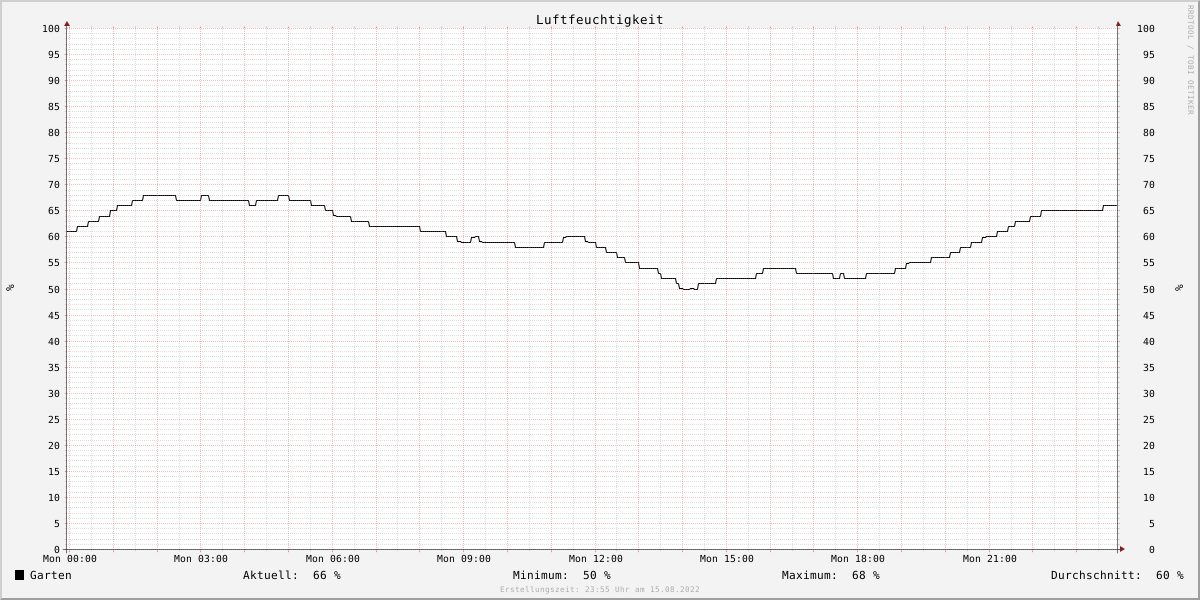Click the Mon 21:00 time axis label
The width and height of the screenshot is (1200, 600).
tap(990, 559)
